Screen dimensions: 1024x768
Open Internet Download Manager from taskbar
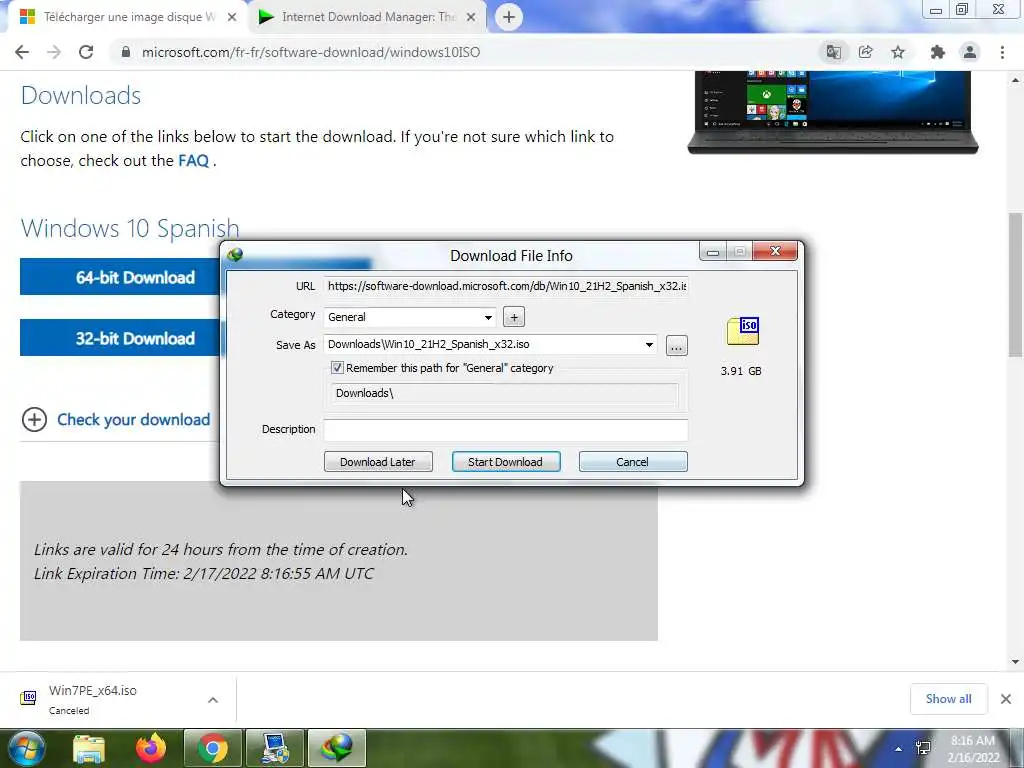click(337, 748)
